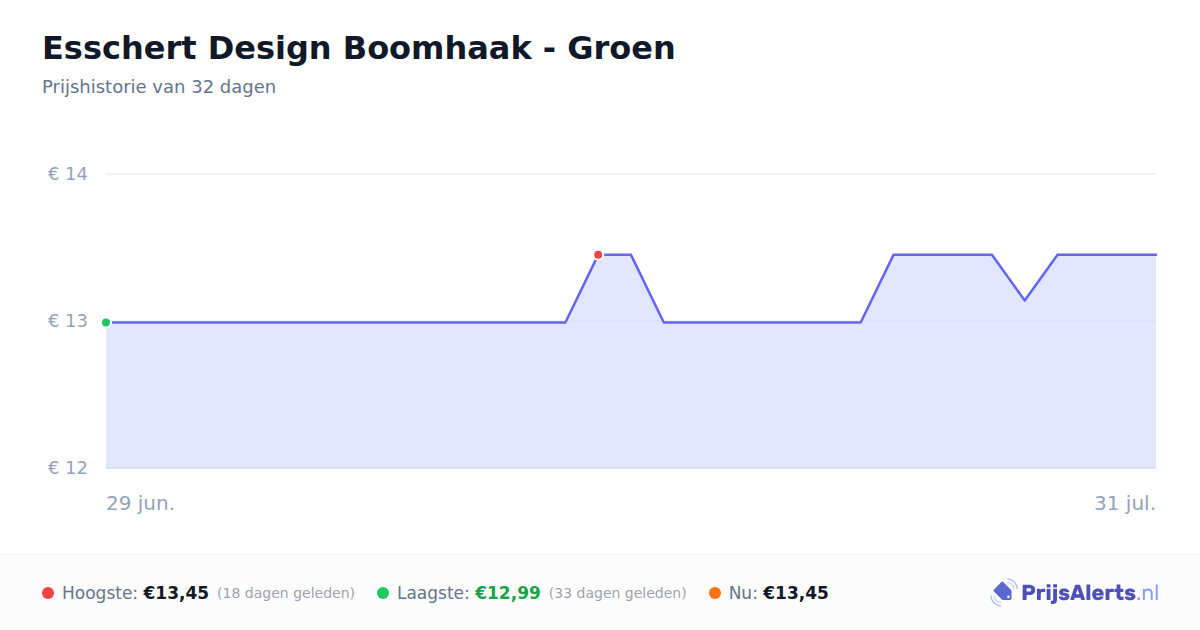Click the PrijsAlerts price tag logo icon
The height and width of the screenshot is (630, 1200).
1004,593
